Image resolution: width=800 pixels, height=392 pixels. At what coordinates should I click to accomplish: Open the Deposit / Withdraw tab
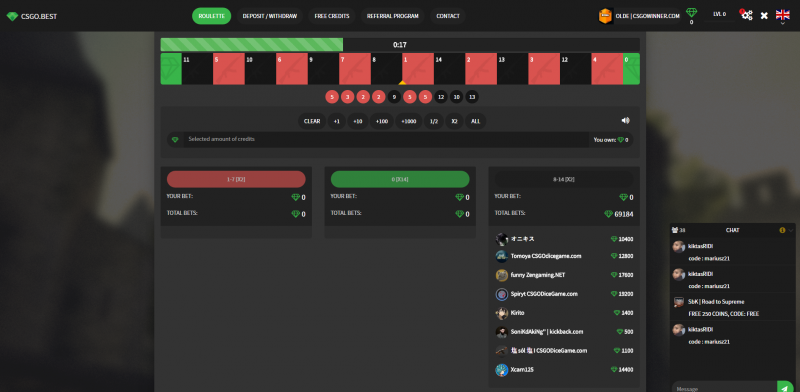(269, 16)
